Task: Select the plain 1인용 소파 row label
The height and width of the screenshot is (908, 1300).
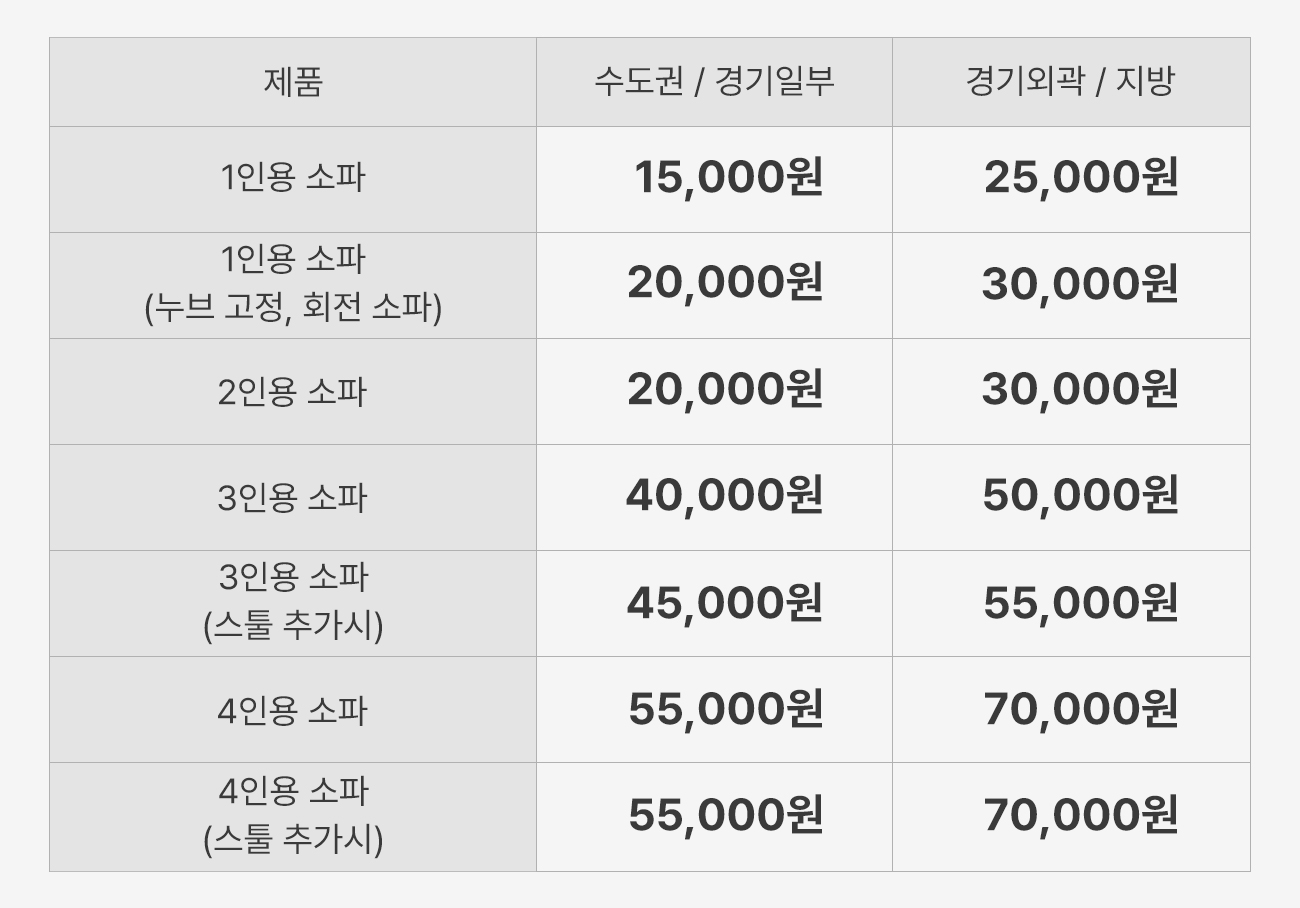Action: [293, 178]
